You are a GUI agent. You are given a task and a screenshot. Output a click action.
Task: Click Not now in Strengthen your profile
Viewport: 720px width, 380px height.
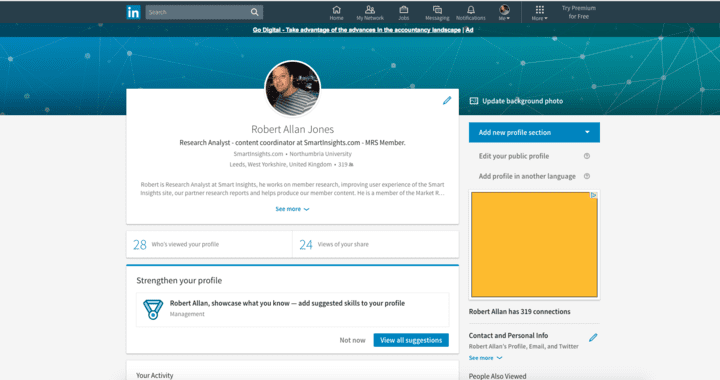pos(352,340)
